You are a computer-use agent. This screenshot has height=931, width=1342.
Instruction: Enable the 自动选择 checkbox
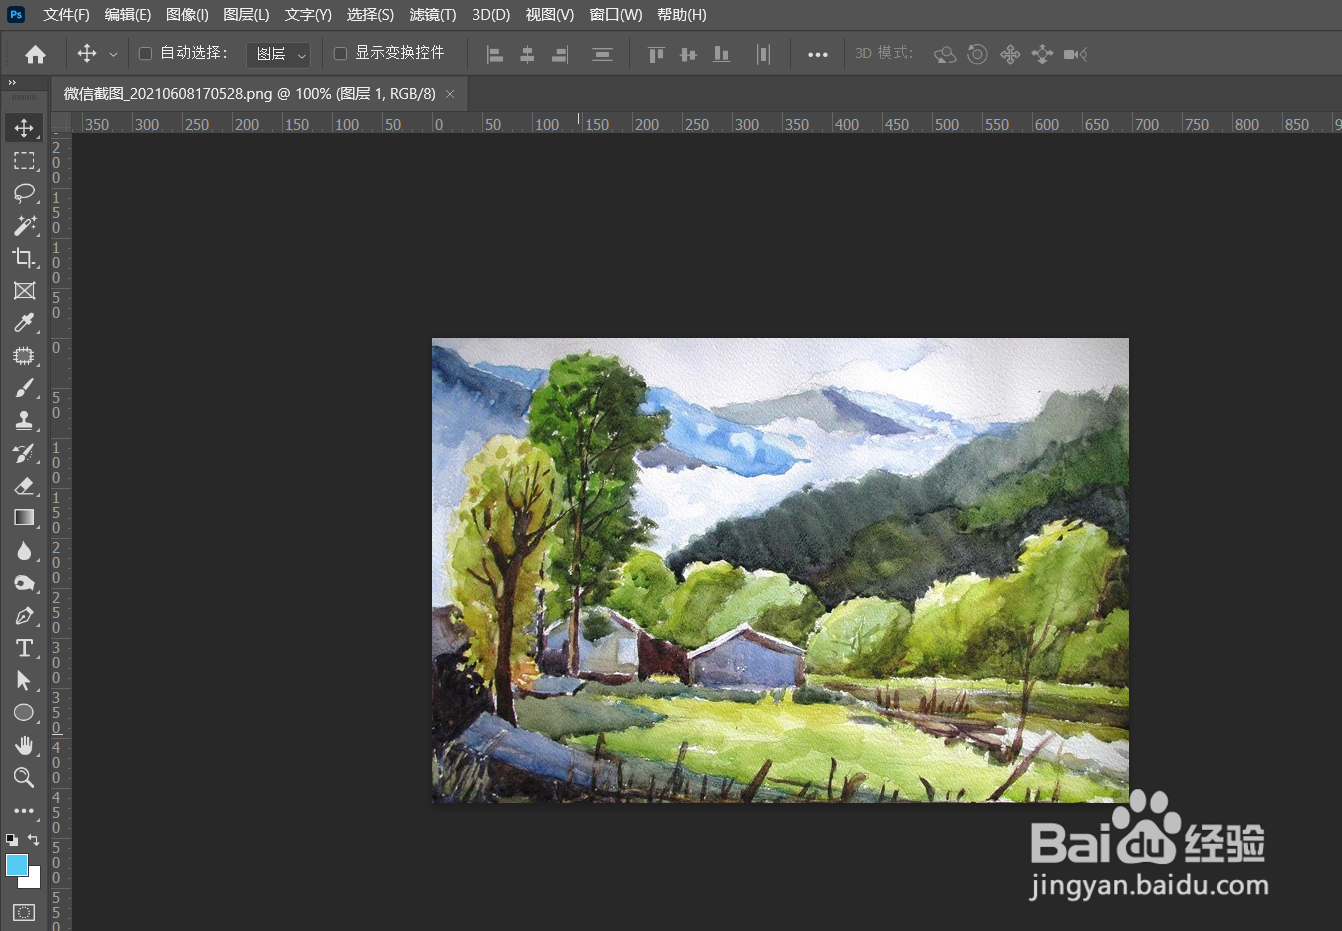point(145,53)
